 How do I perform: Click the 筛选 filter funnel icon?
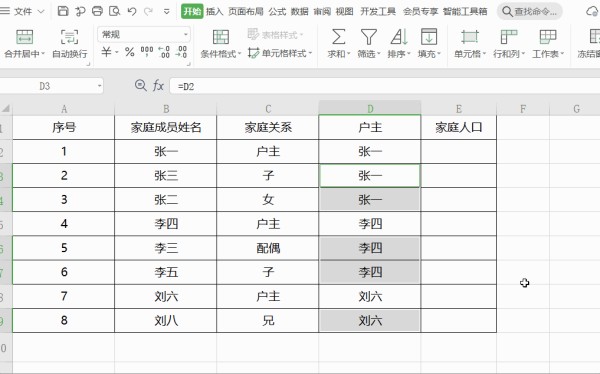click(x=368, y=37)
